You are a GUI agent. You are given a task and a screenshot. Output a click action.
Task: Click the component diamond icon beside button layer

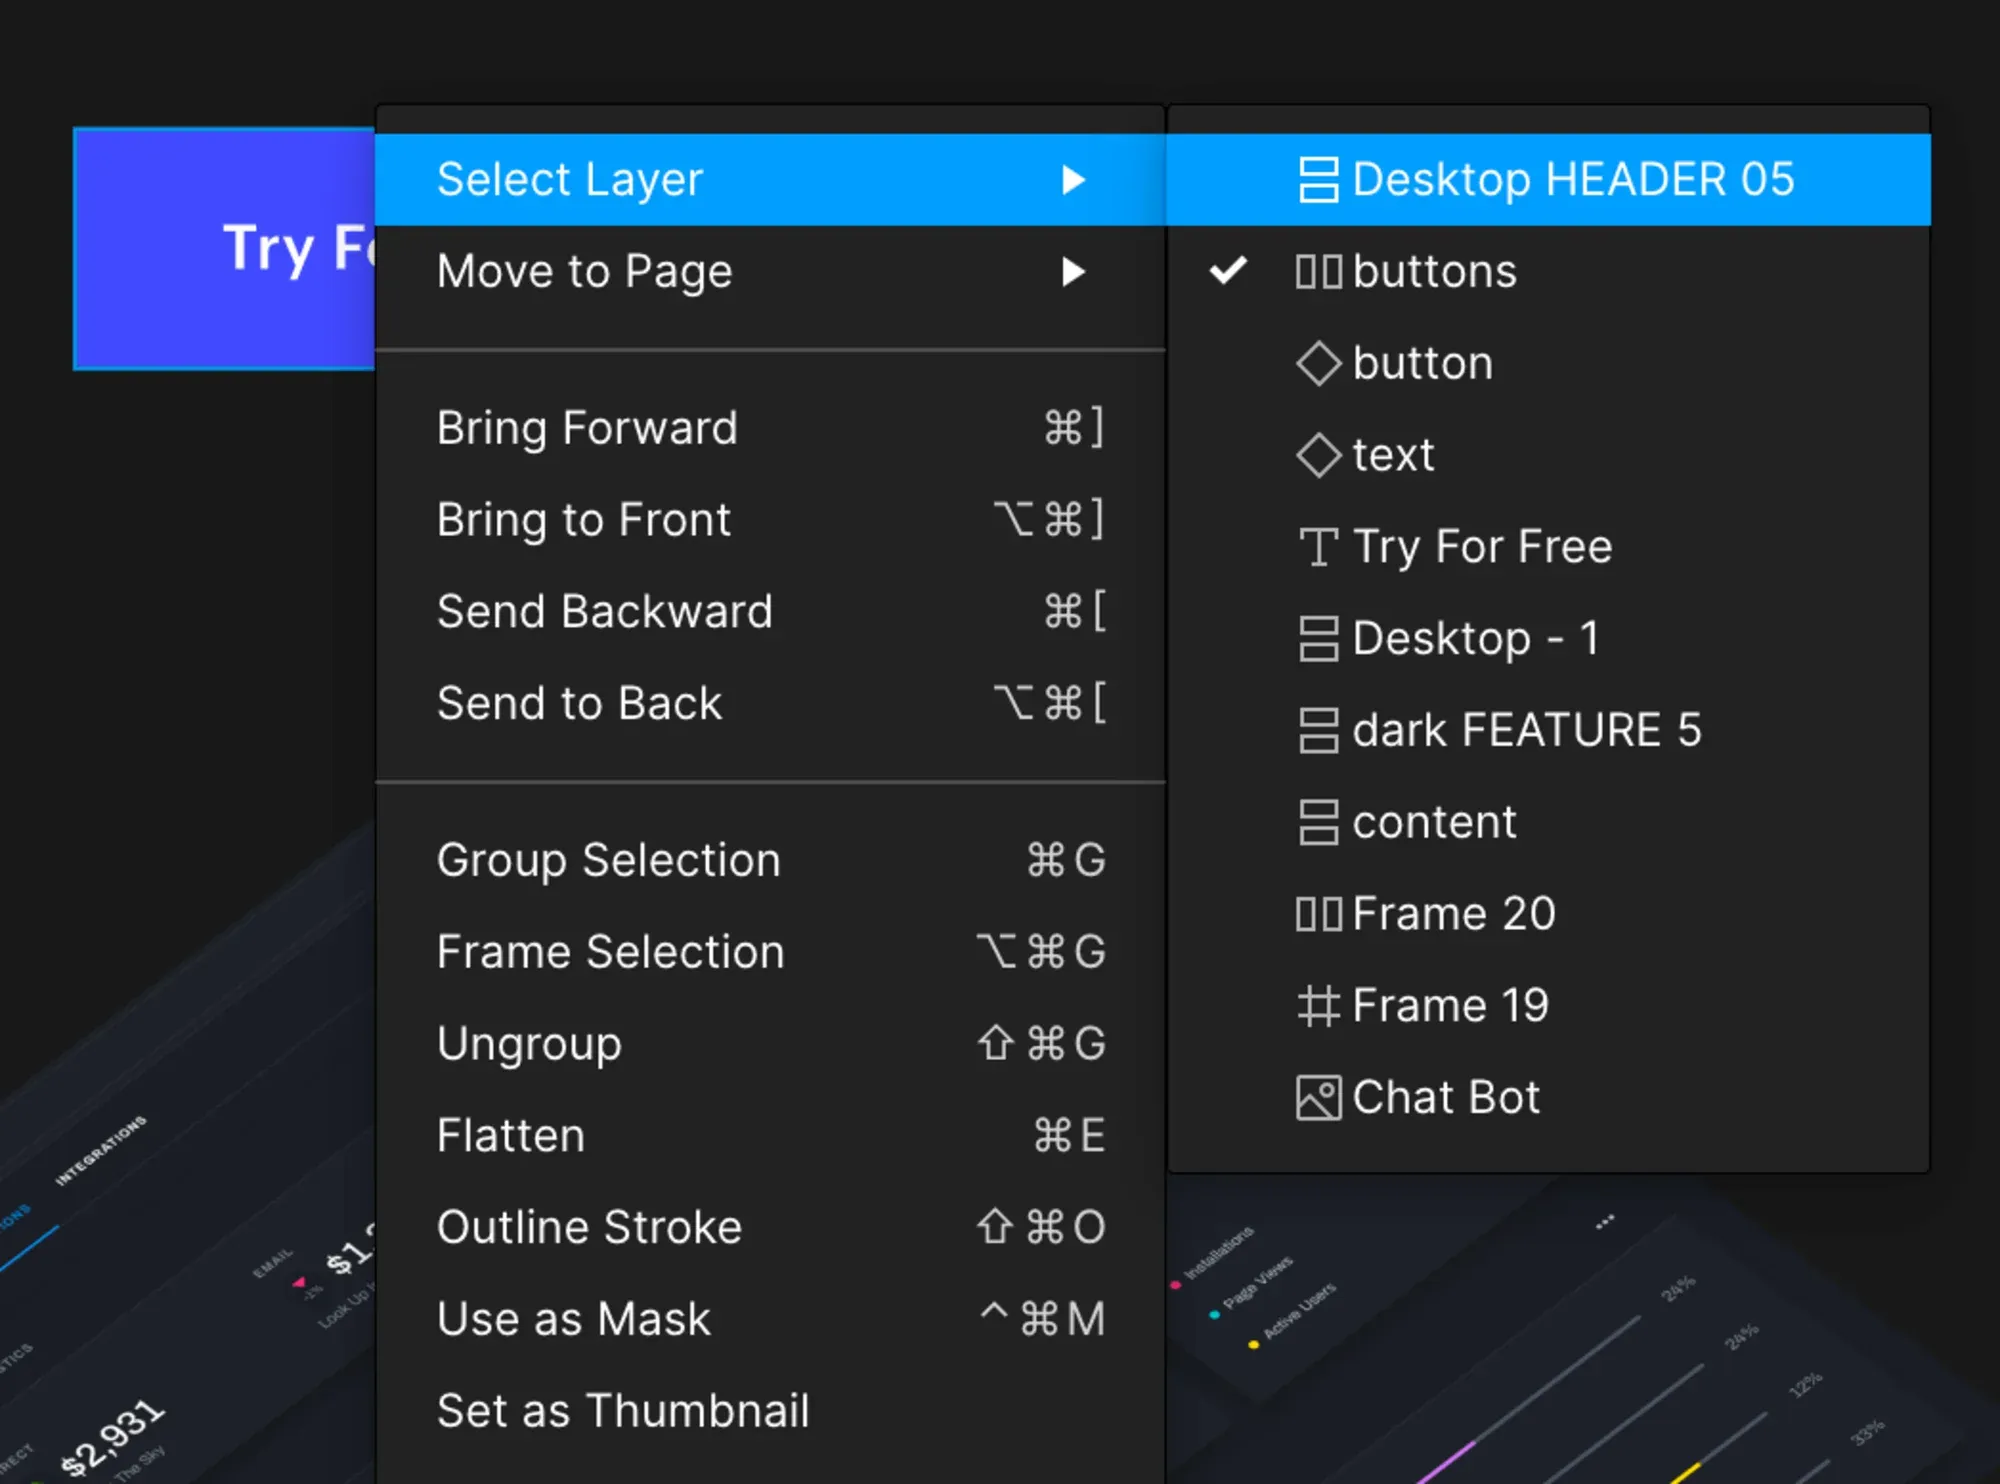coord(1318,363)
